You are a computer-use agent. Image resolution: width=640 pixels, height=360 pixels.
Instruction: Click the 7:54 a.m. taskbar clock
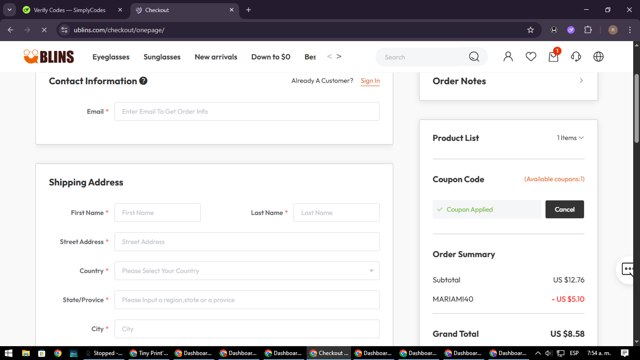pos(599,353)
